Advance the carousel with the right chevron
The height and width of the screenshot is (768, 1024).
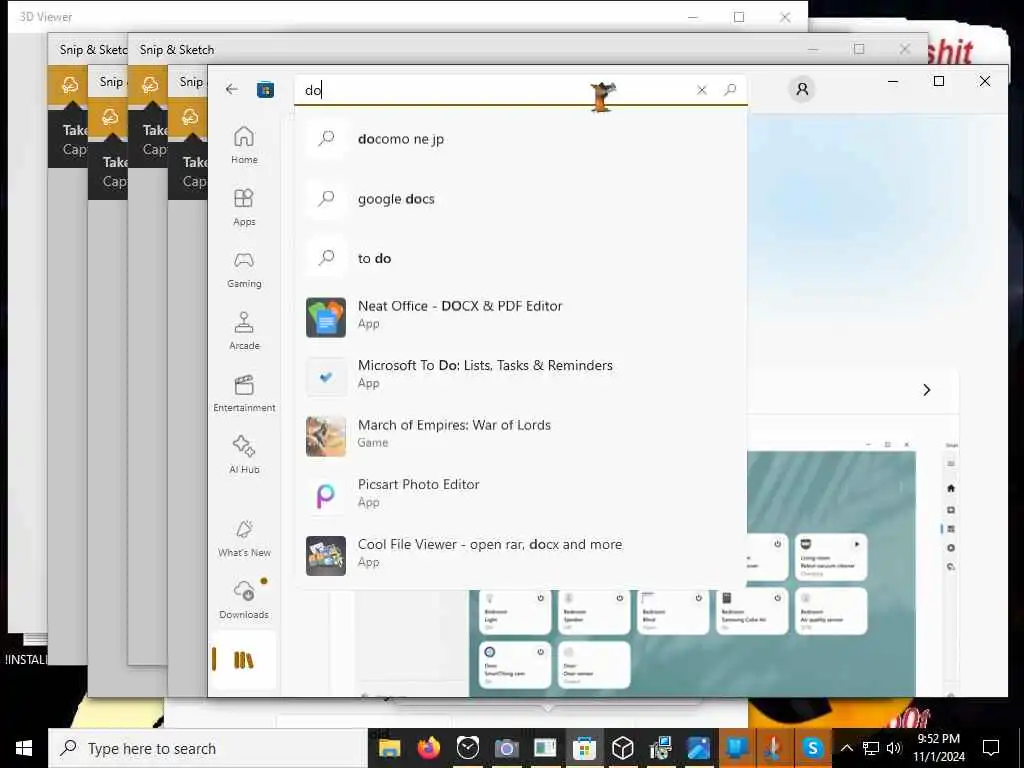927,390
